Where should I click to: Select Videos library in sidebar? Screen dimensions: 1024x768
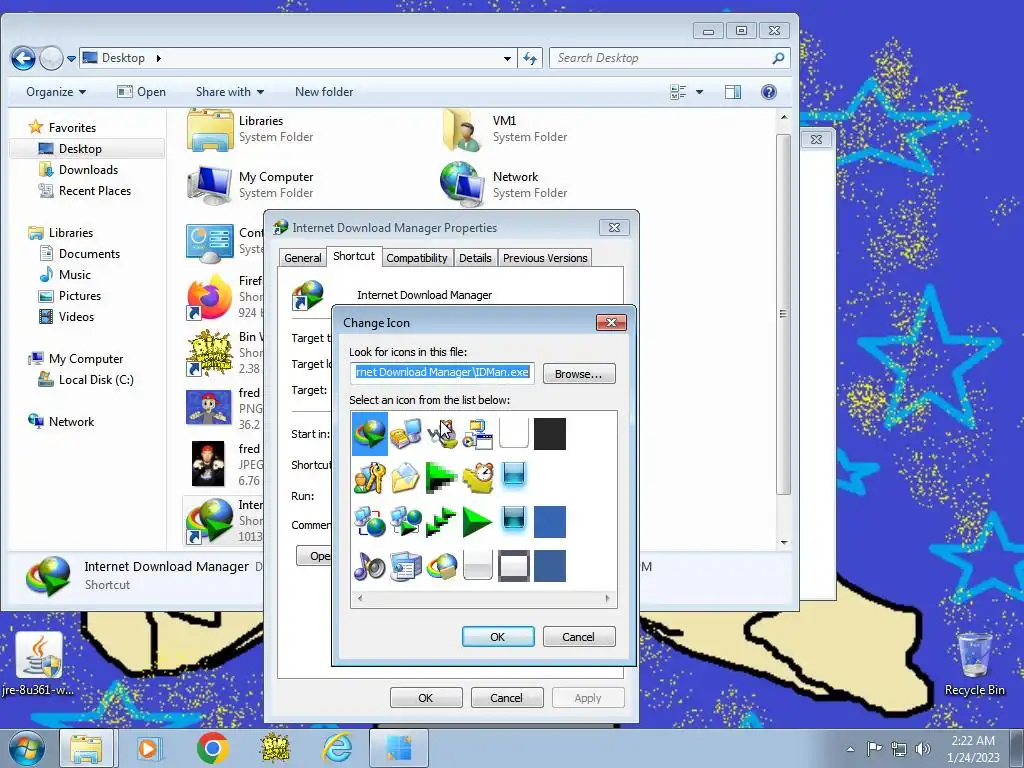[76, 317]
